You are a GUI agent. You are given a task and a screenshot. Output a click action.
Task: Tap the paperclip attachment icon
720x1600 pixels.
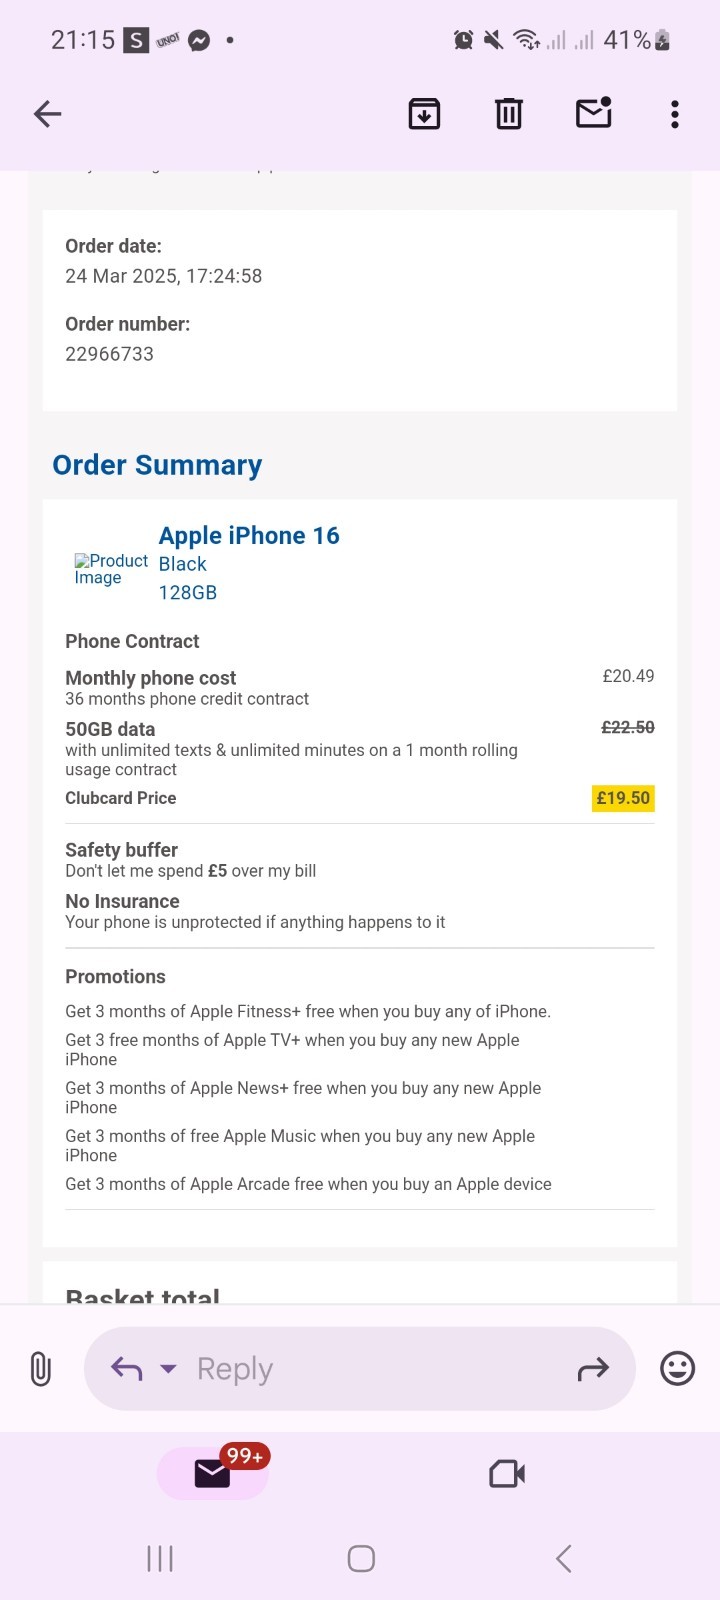click(40, 1368)
